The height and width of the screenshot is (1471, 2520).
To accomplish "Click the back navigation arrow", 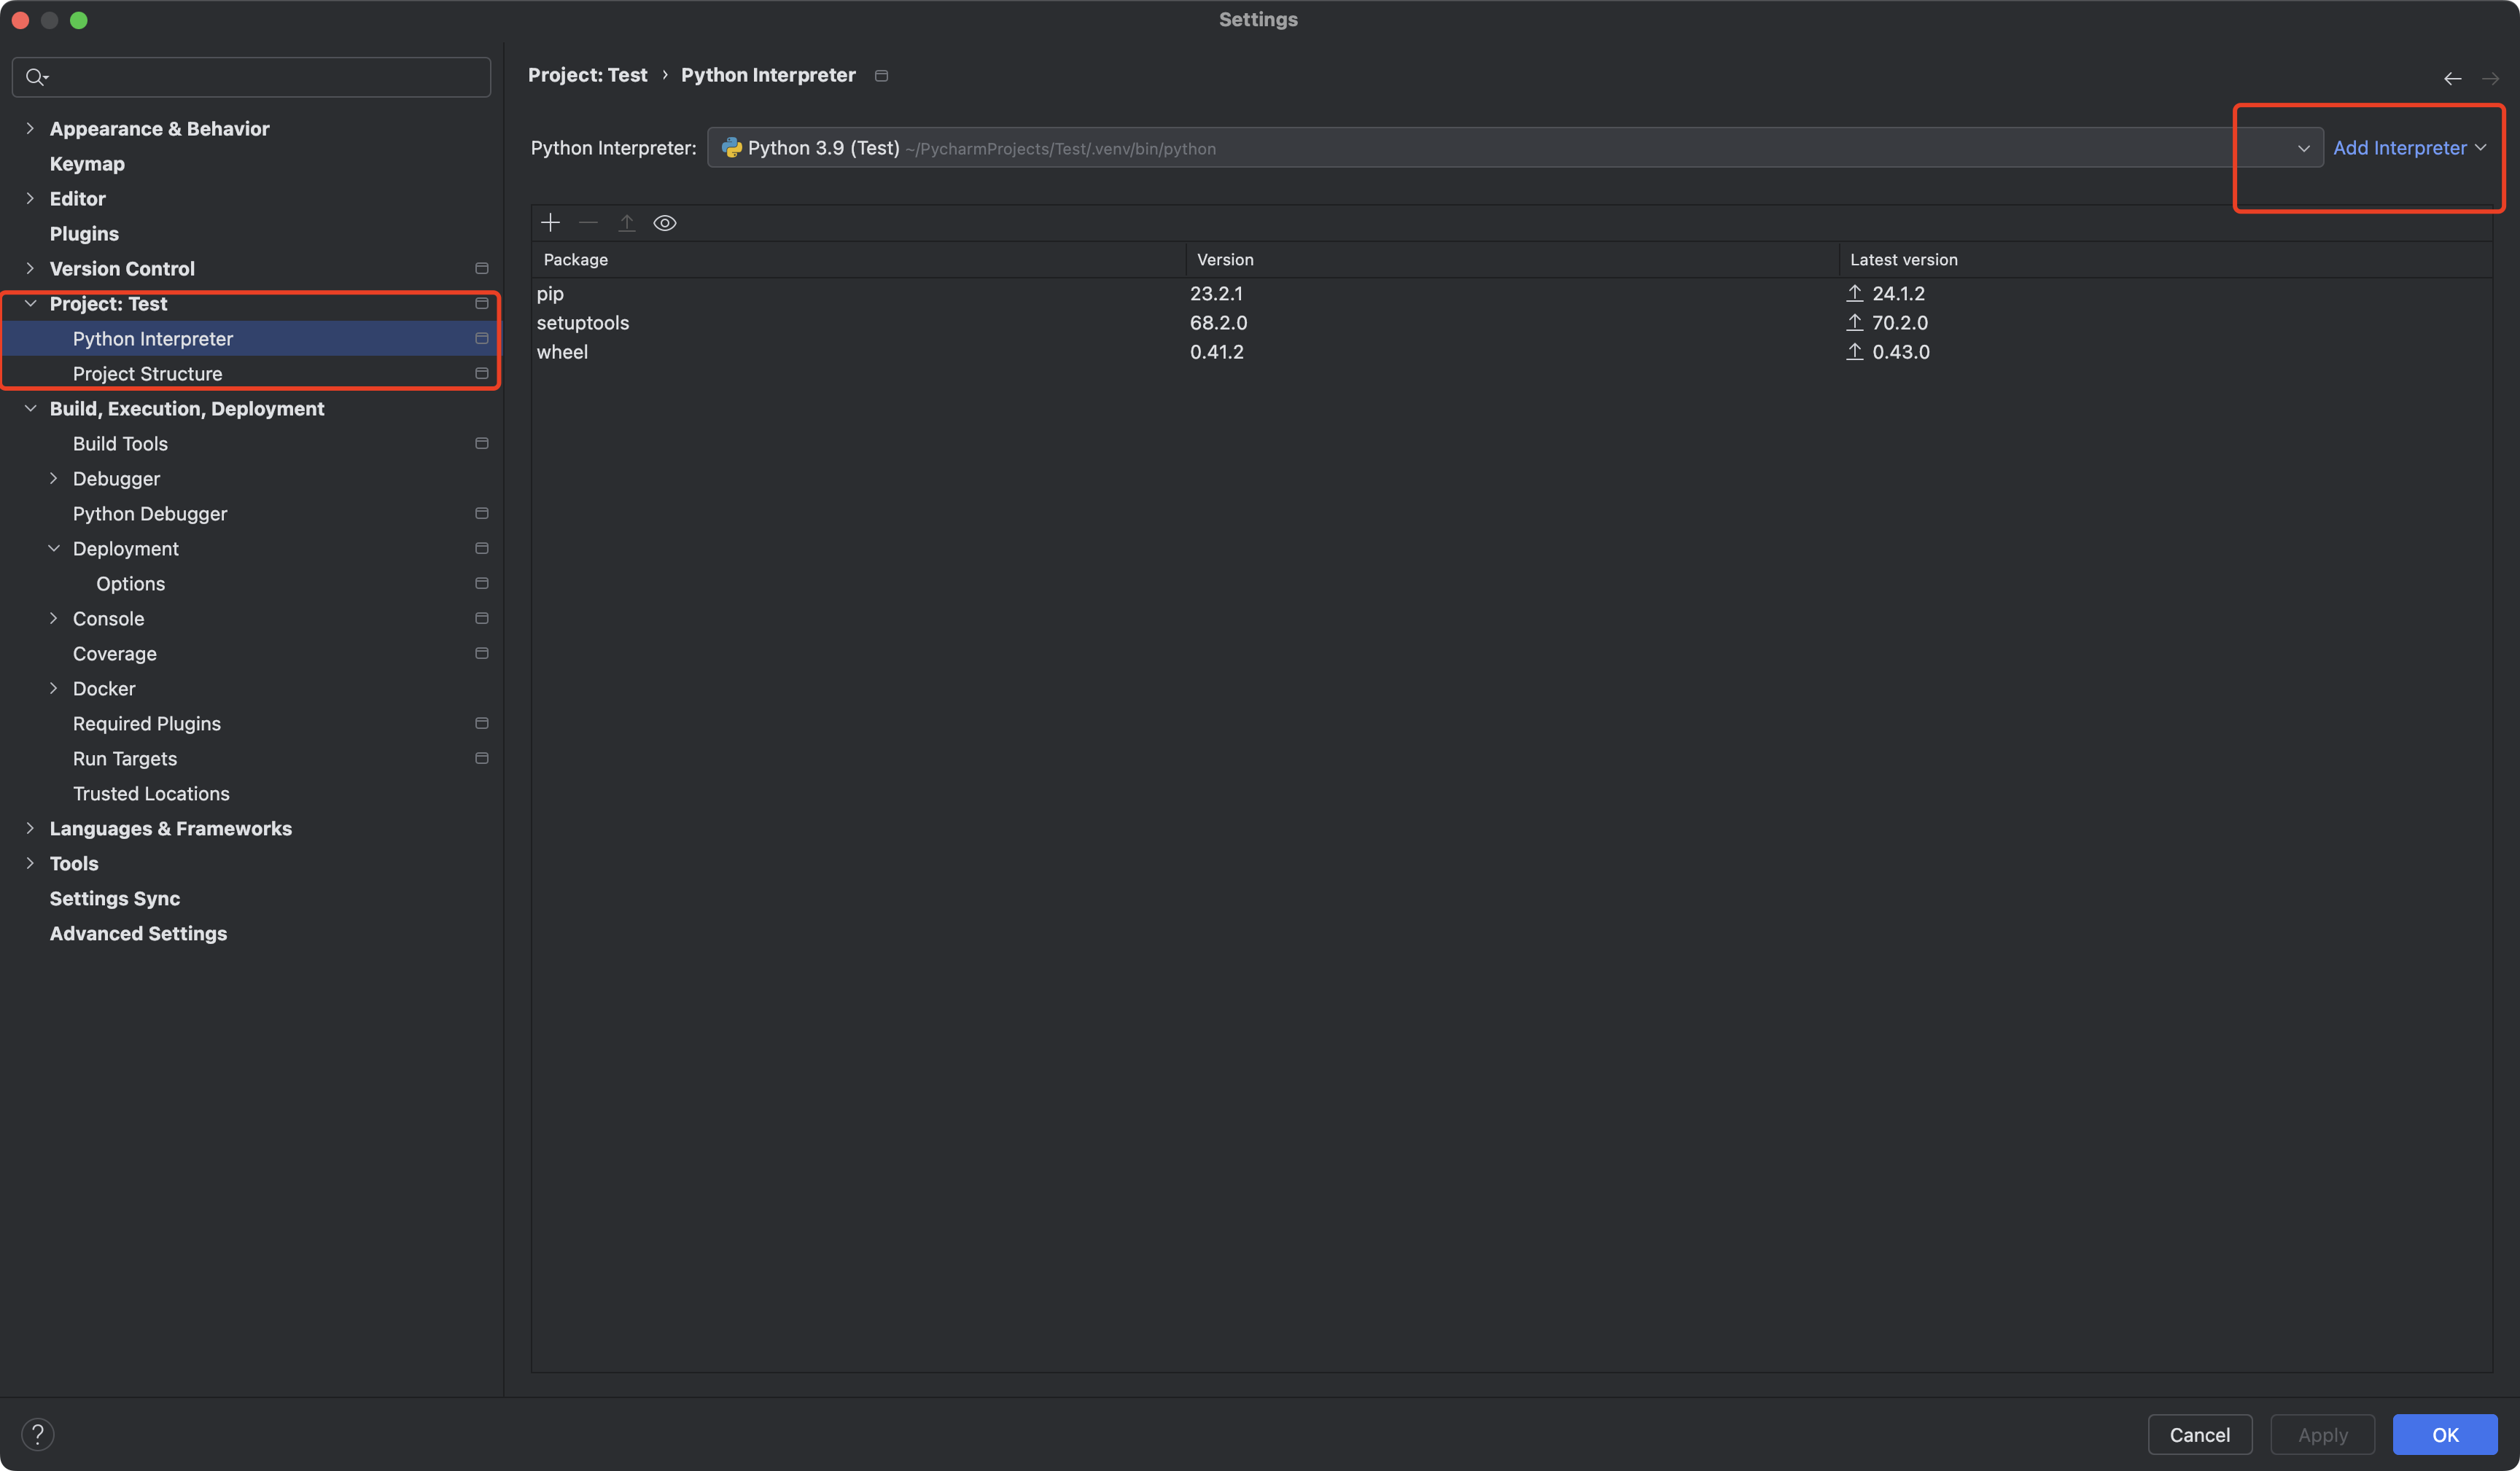I will pyautogui.click(x=2452, y=78).
